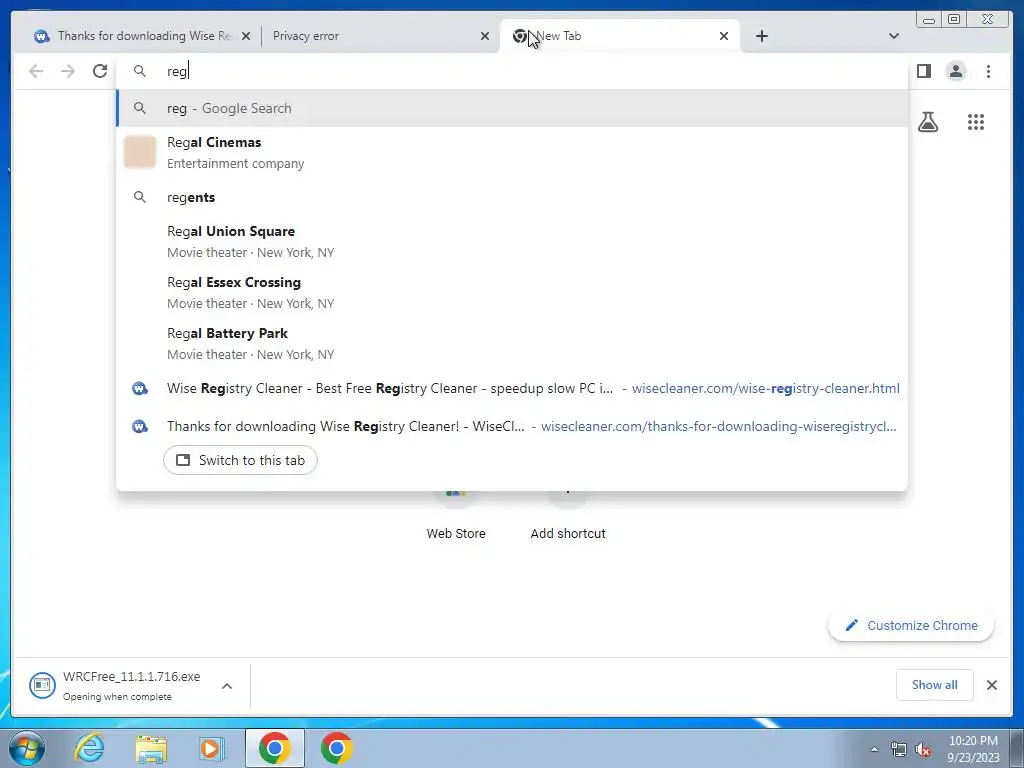
Task: Choose the regents search suggestion
Action: 512,197
